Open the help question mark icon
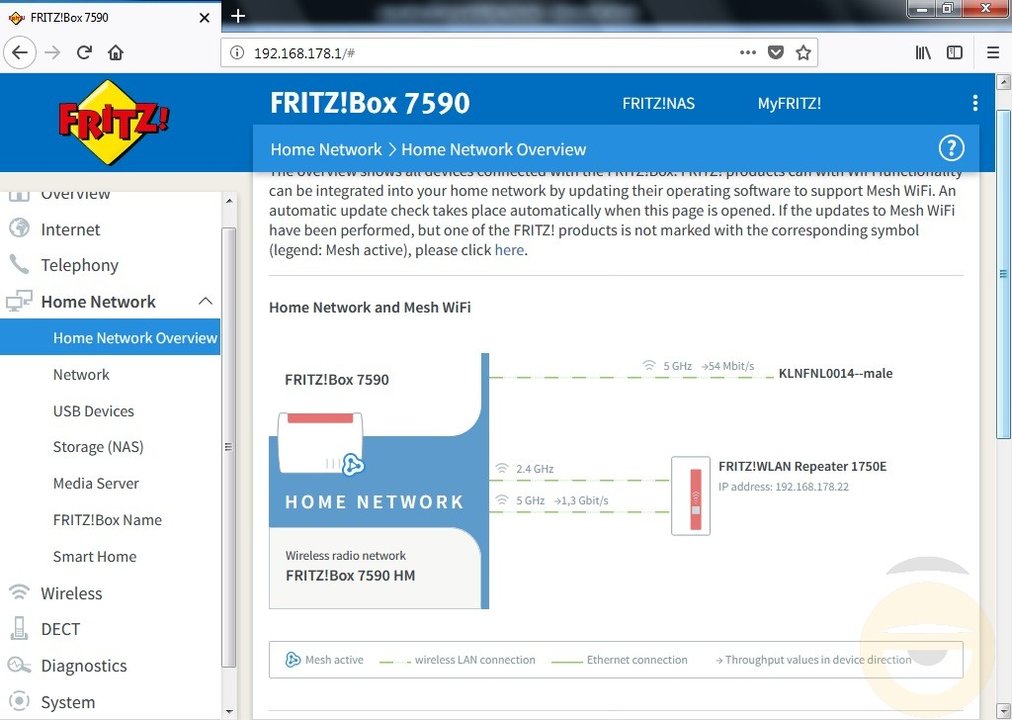This screenshot has height=720, width=1012. tap(951, 148)
